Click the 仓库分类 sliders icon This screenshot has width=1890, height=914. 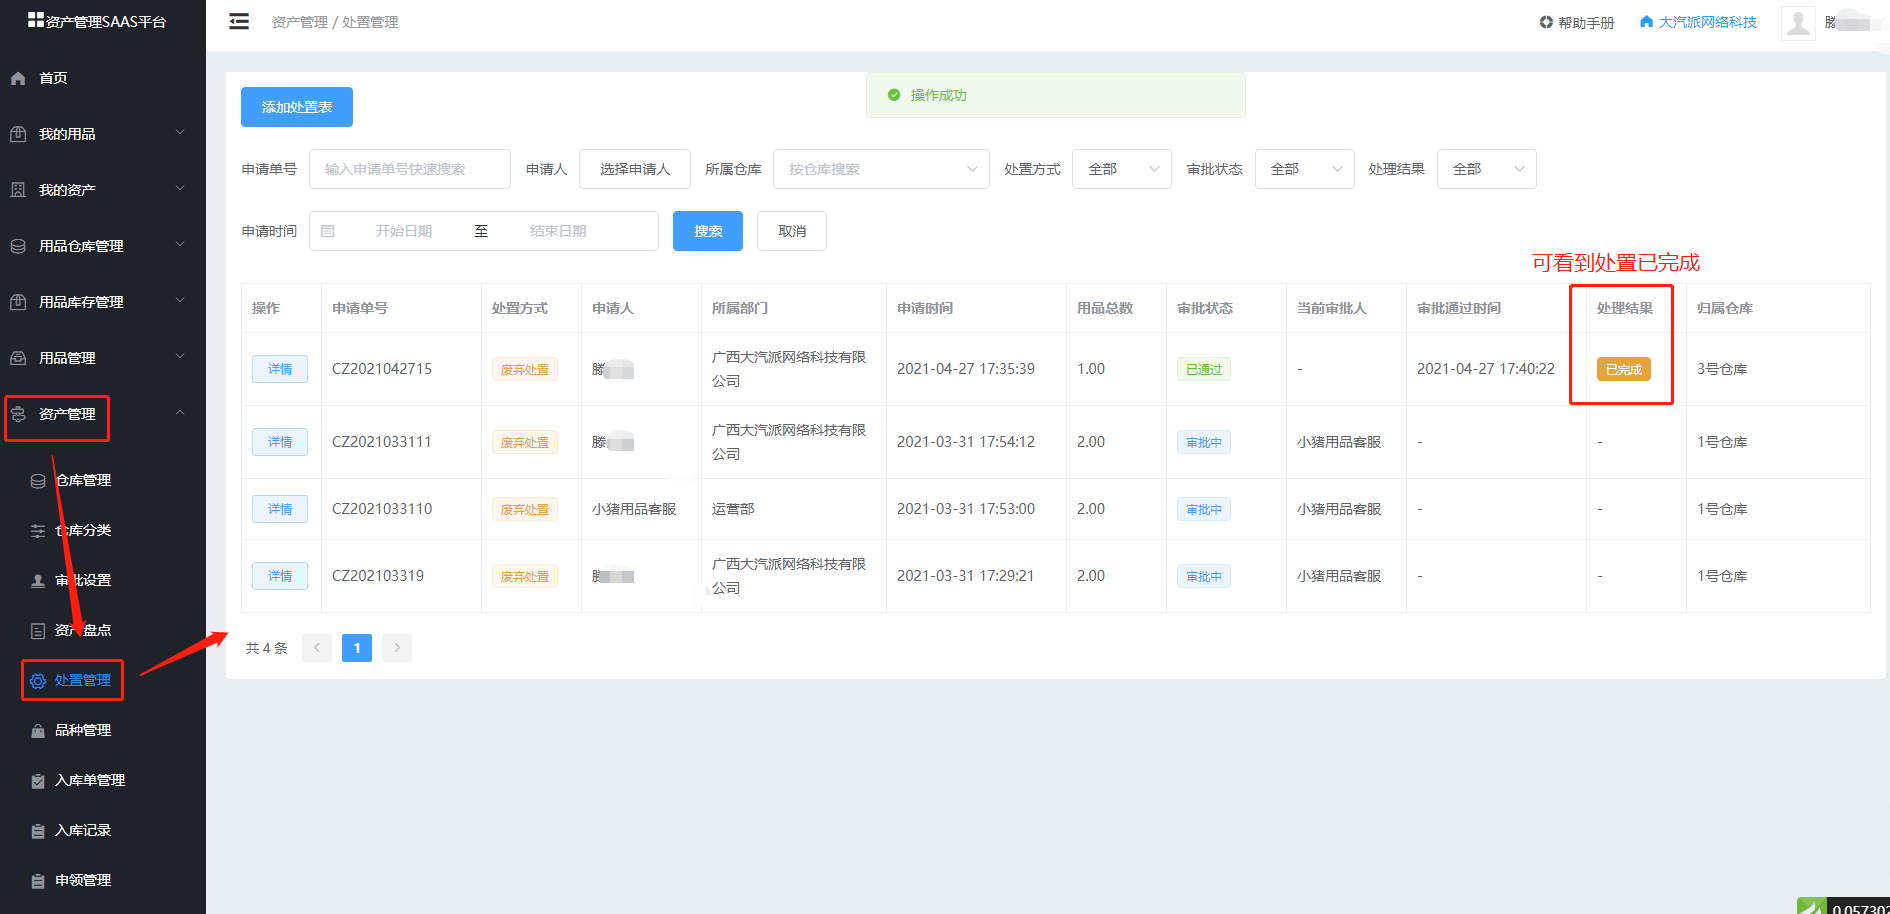tap(38, 531)
